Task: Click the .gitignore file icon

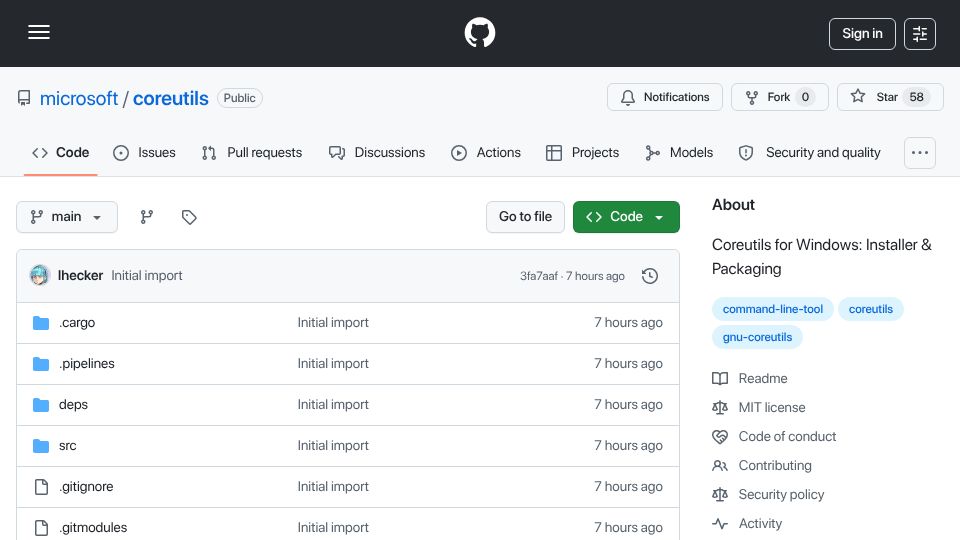Action: (41, 487)
